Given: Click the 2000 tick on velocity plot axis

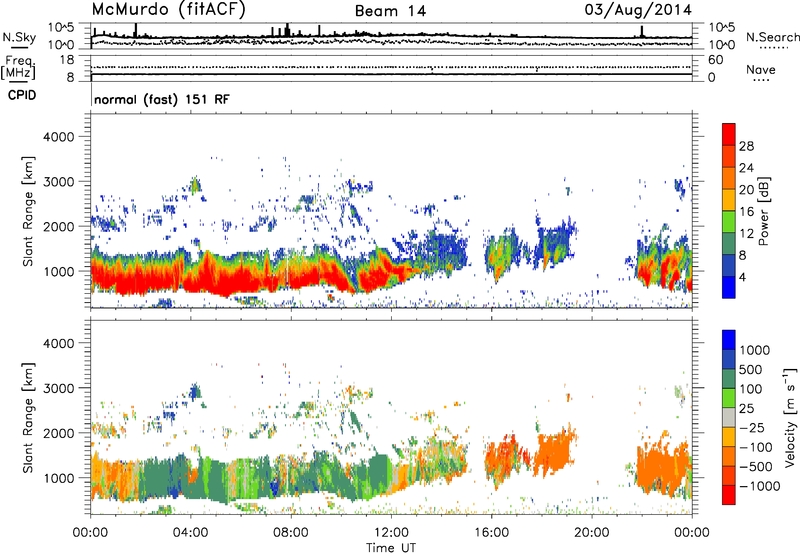Looking at the screenshot, I should [x=59, y=433].
